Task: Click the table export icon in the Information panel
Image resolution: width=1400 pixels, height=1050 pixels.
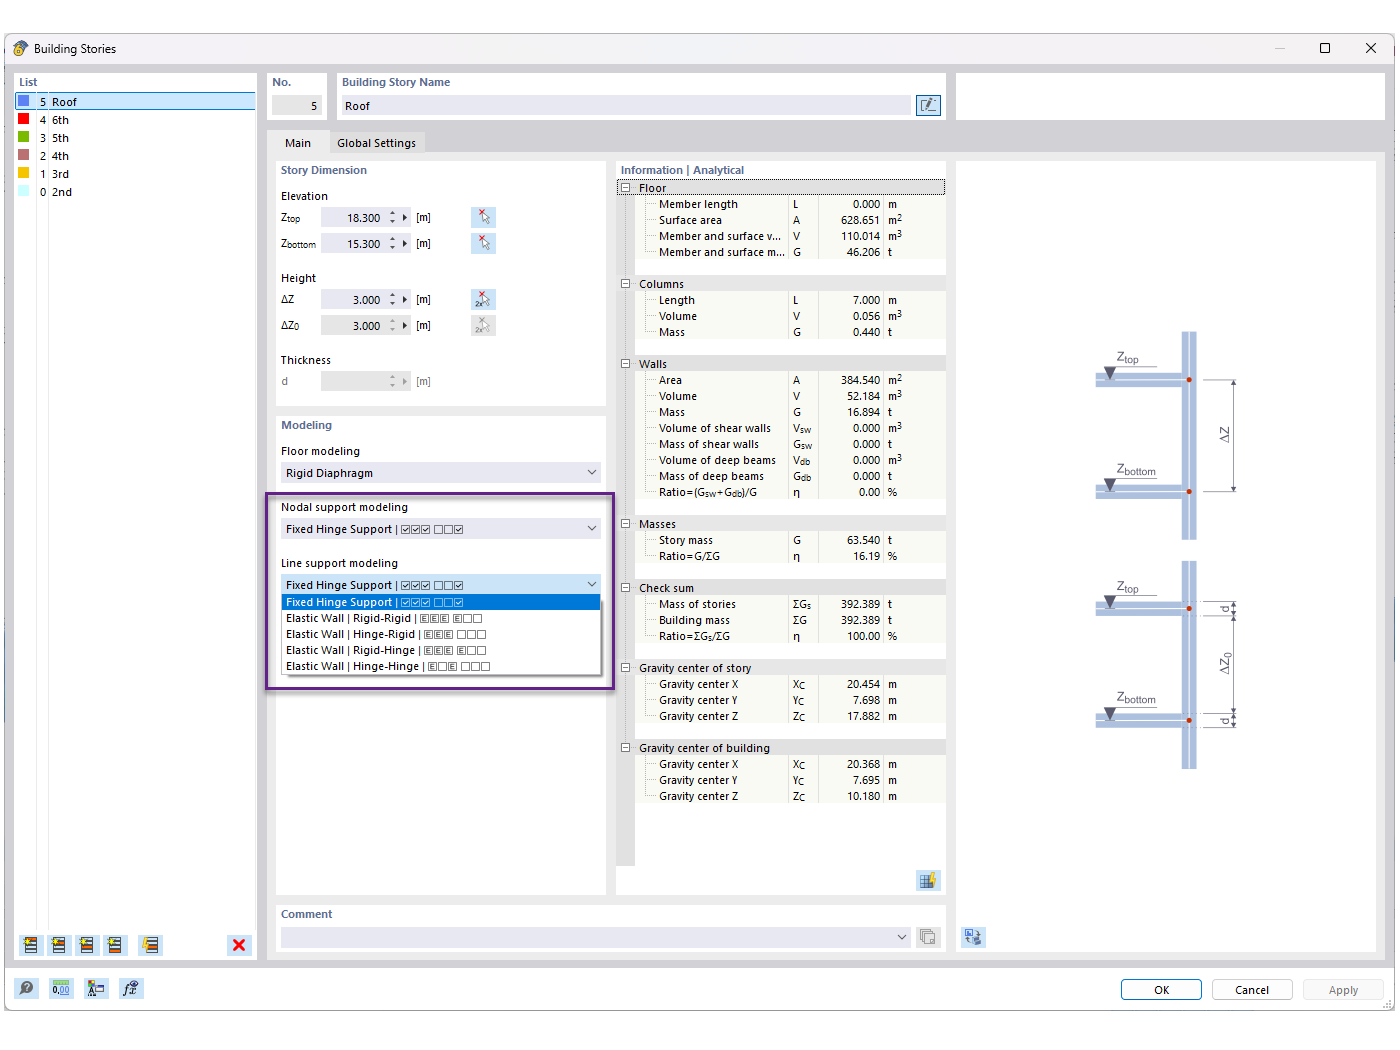Action: click(928, 880)
